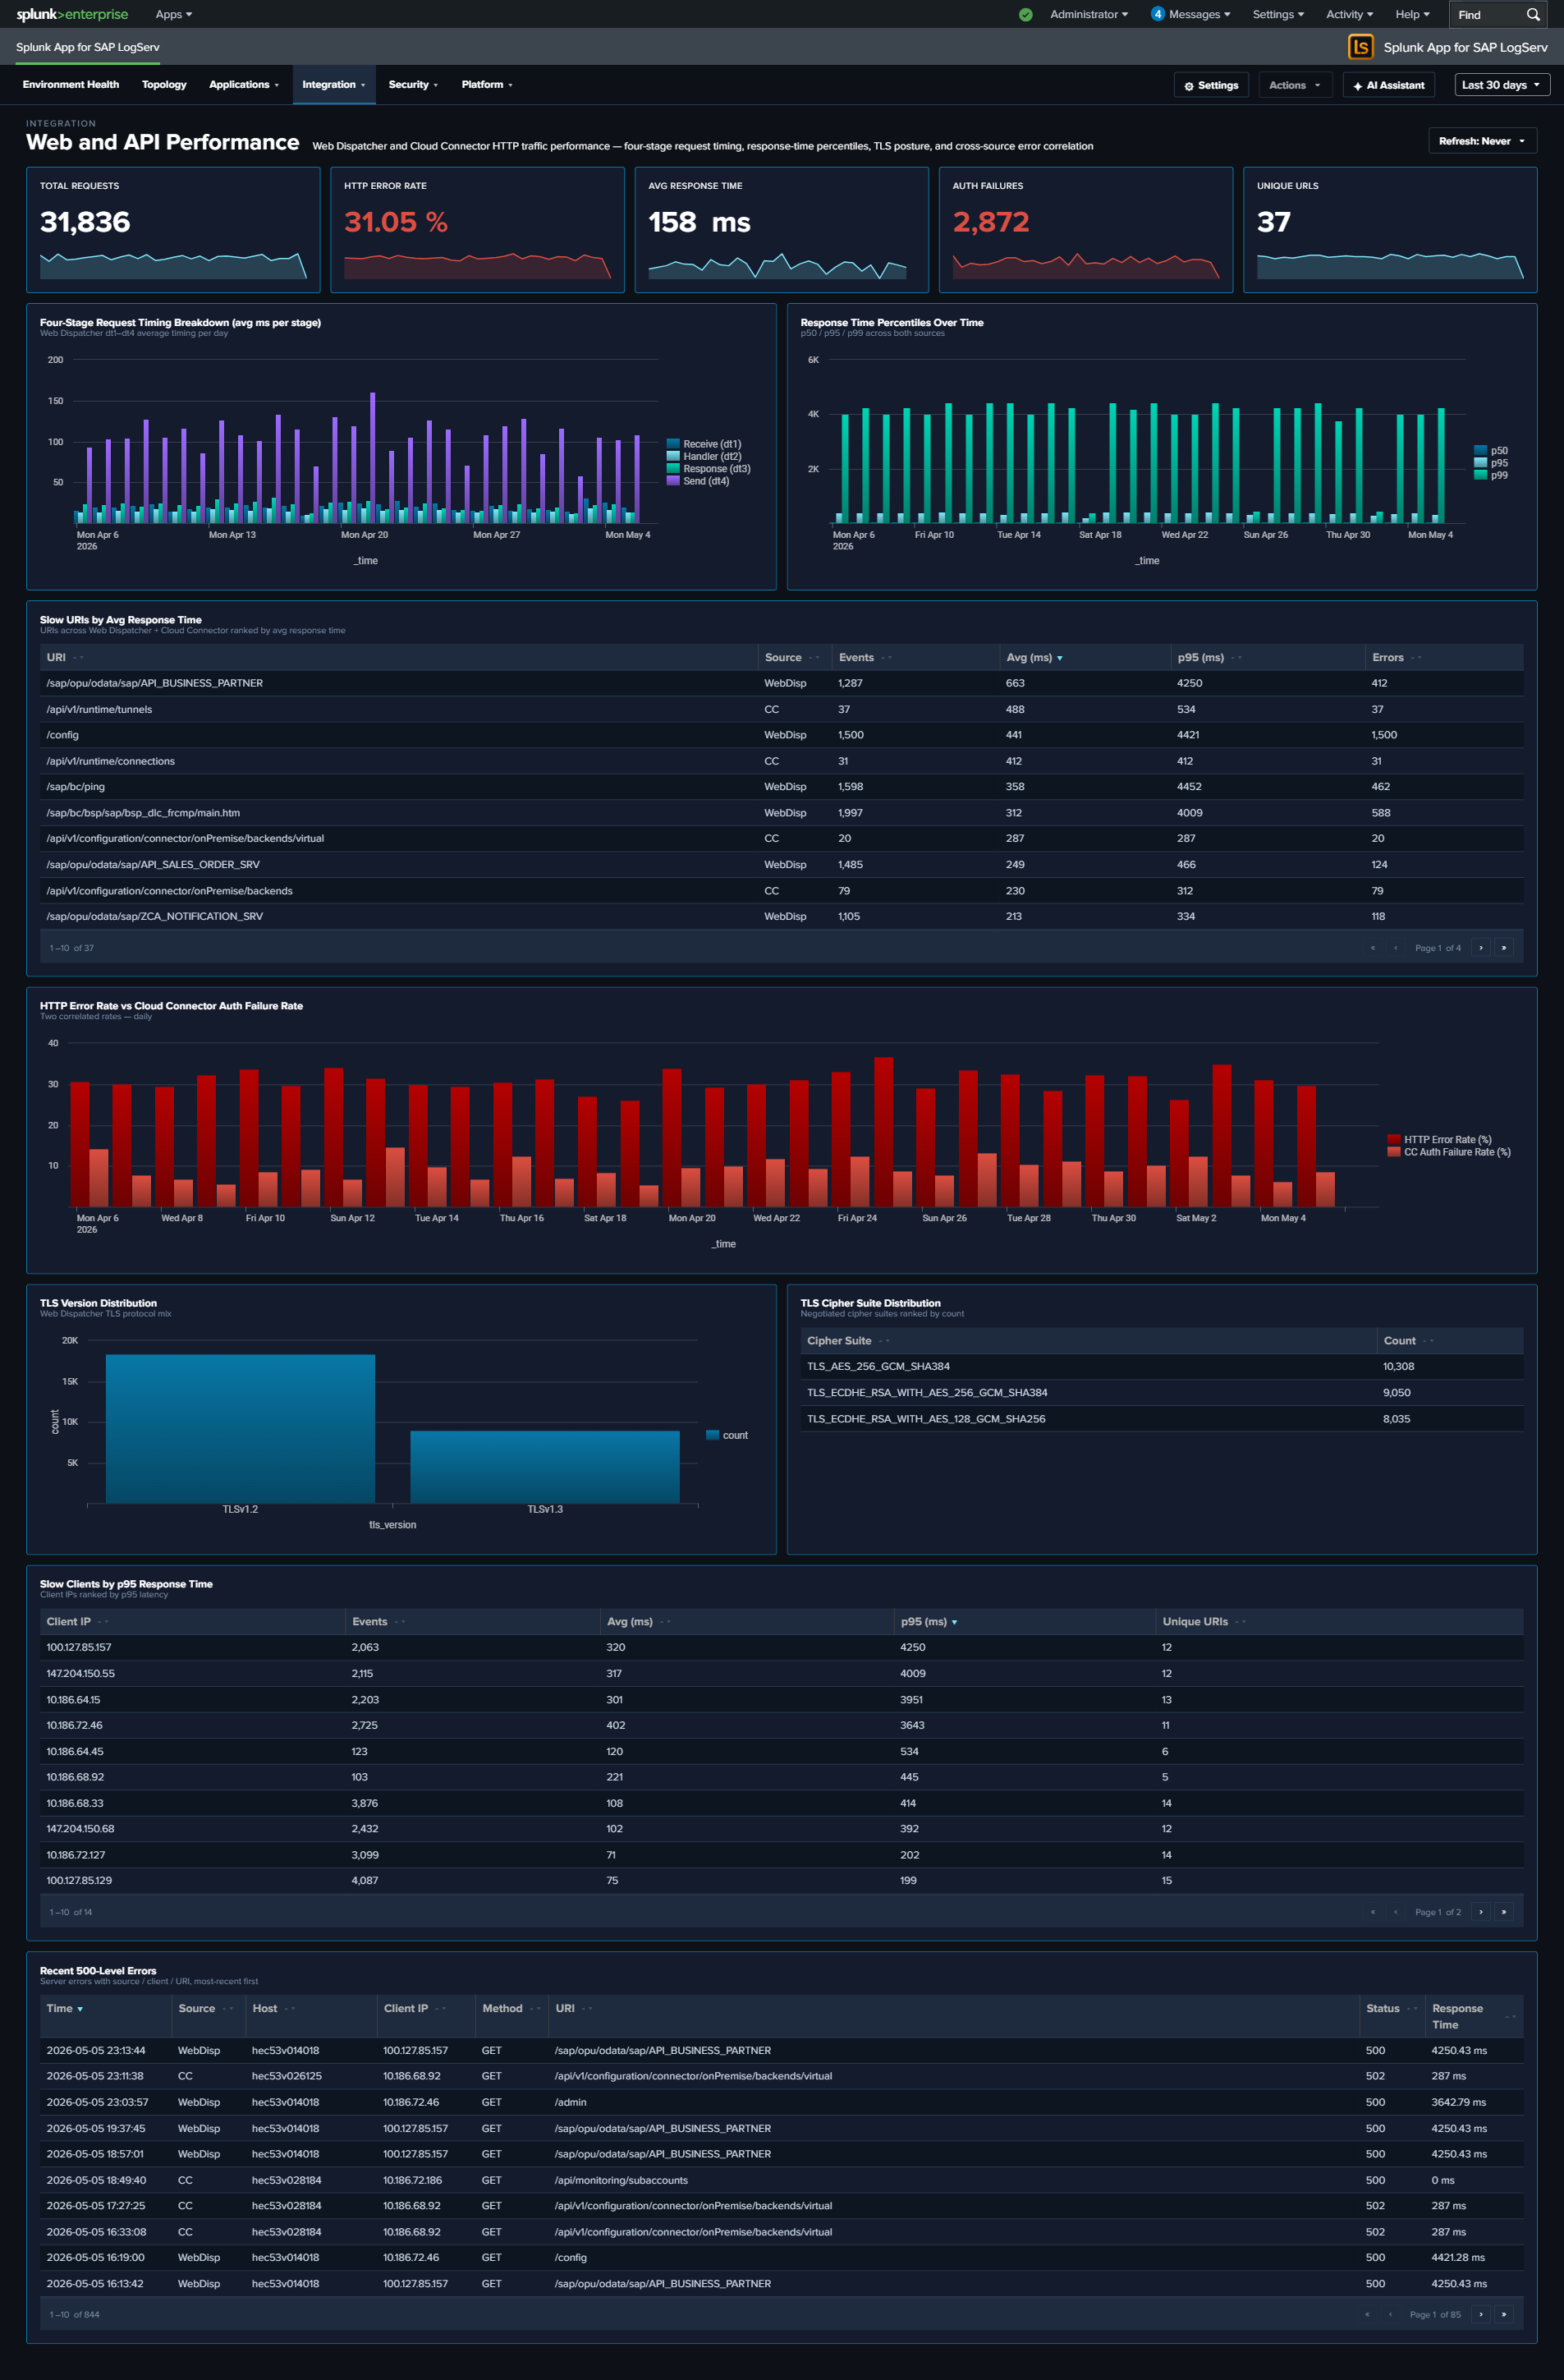Select the 2026-05-05 23:03:57 error row

782,2102
